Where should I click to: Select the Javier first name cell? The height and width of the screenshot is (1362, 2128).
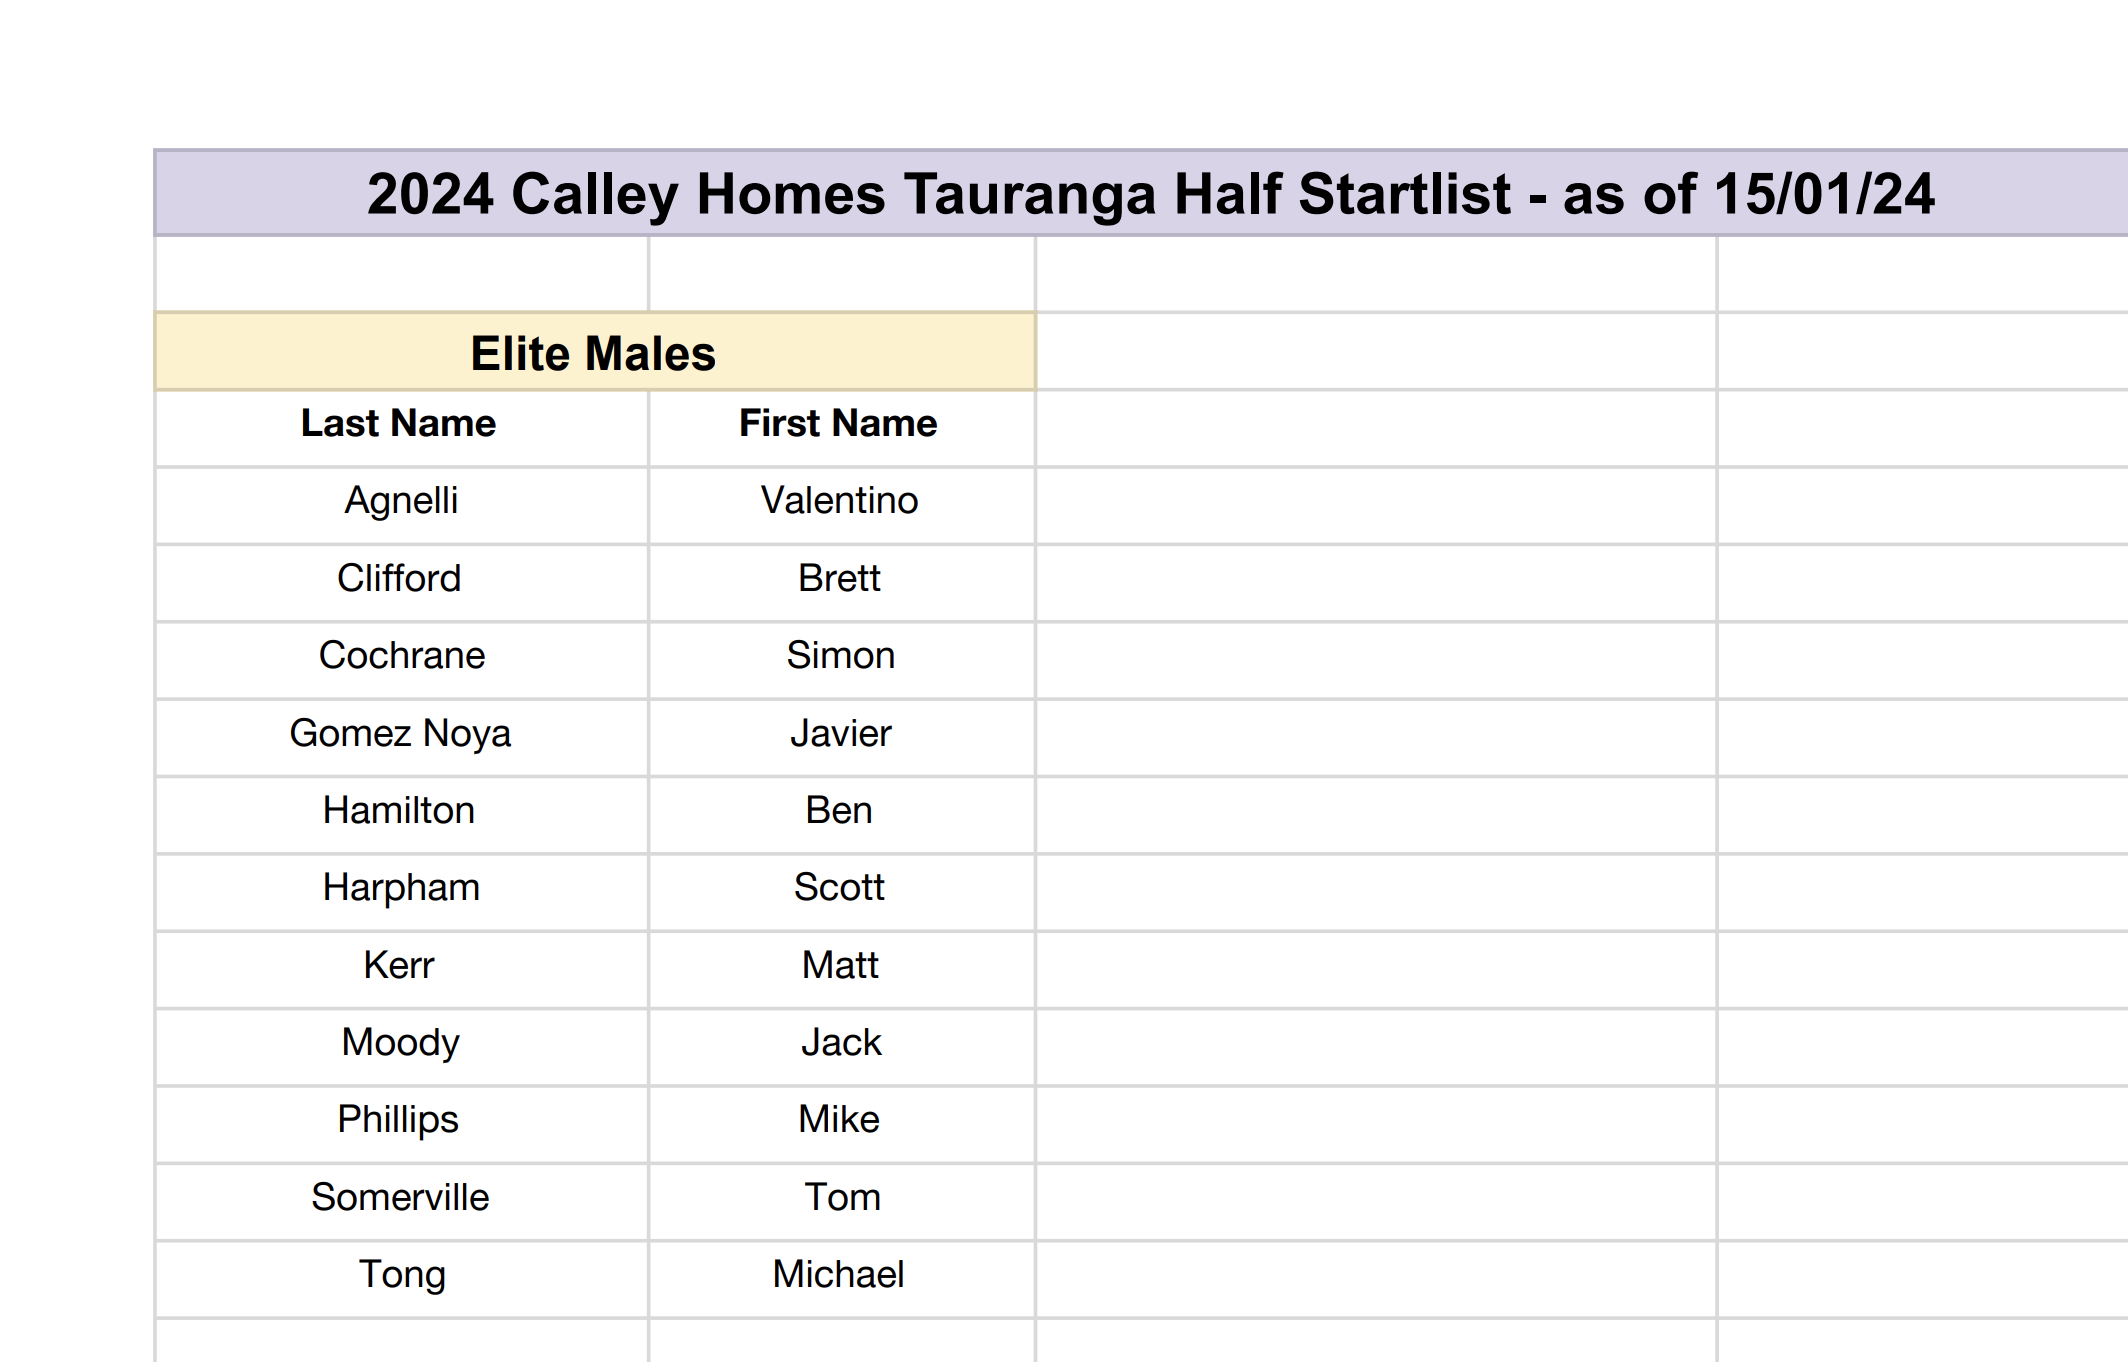pyautogui.click(x=840, y=734)
